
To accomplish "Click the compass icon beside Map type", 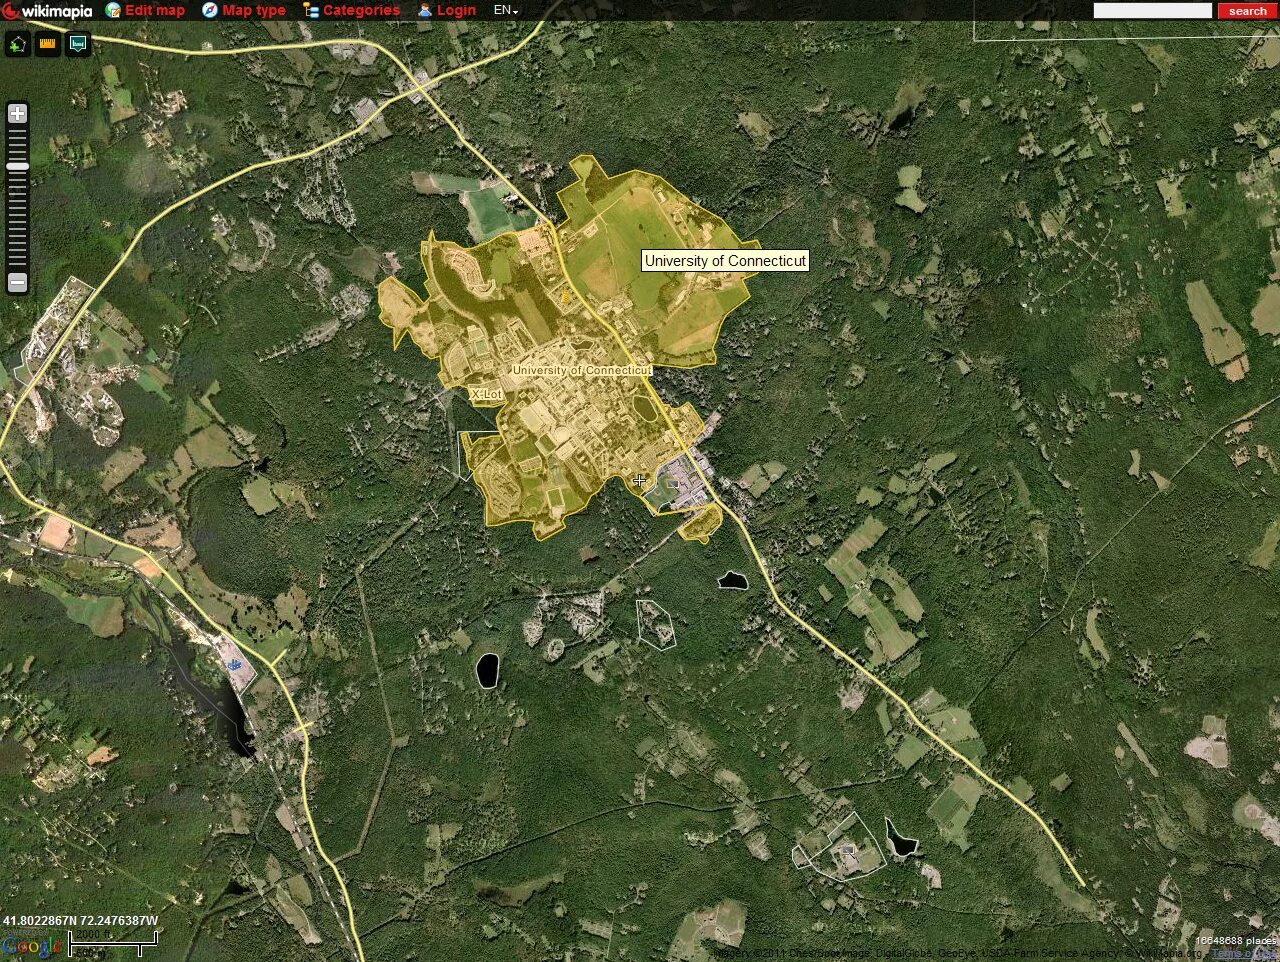I will point(210,10).
